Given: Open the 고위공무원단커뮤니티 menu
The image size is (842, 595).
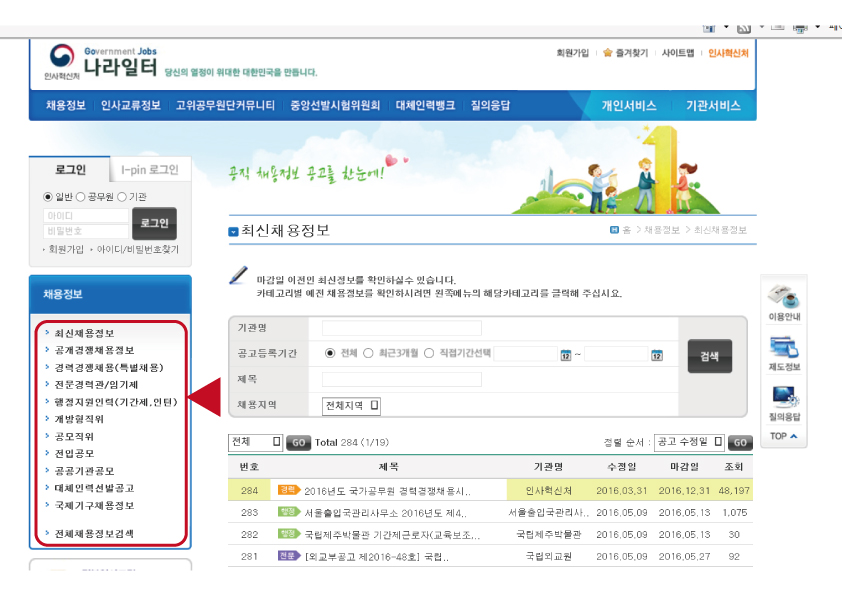Looking at the screenshot, I should tap(225, 105).
